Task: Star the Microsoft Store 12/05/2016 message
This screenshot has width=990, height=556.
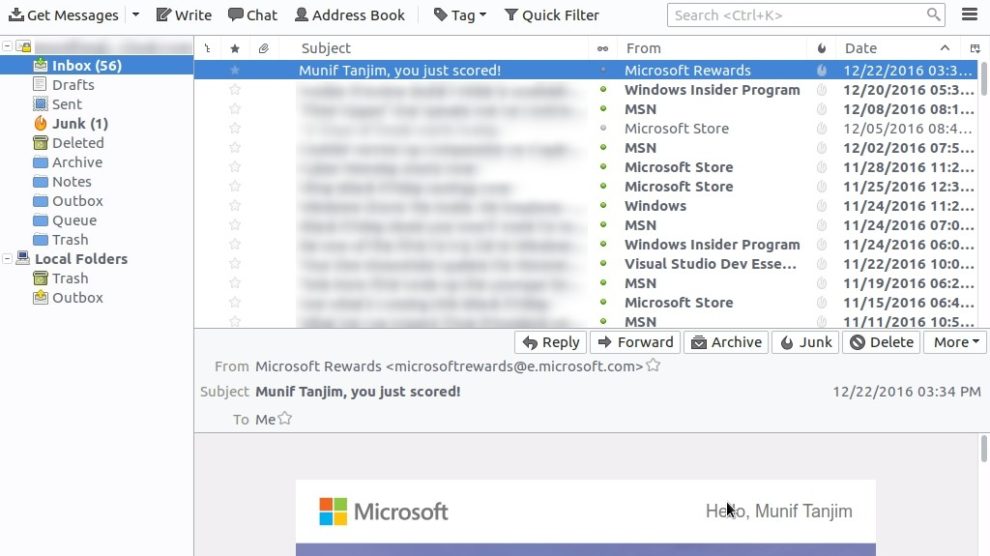Action: point(235,128)
